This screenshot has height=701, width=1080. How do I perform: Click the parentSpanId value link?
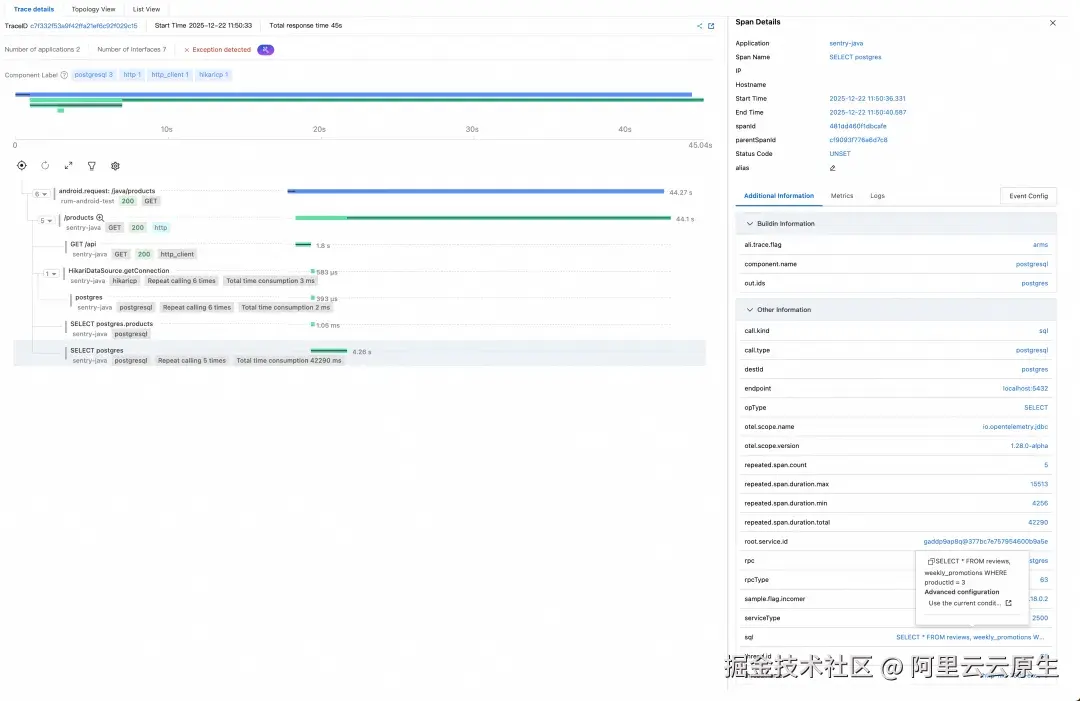pos(858,140)
